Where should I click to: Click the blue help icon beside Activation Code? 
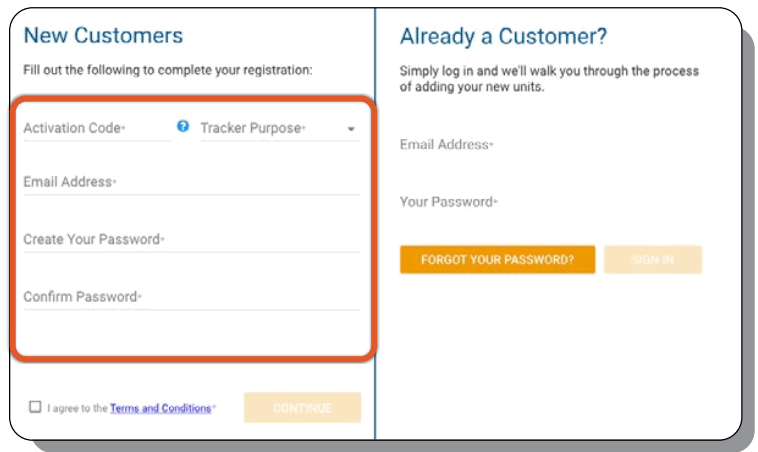coord(183,127)
